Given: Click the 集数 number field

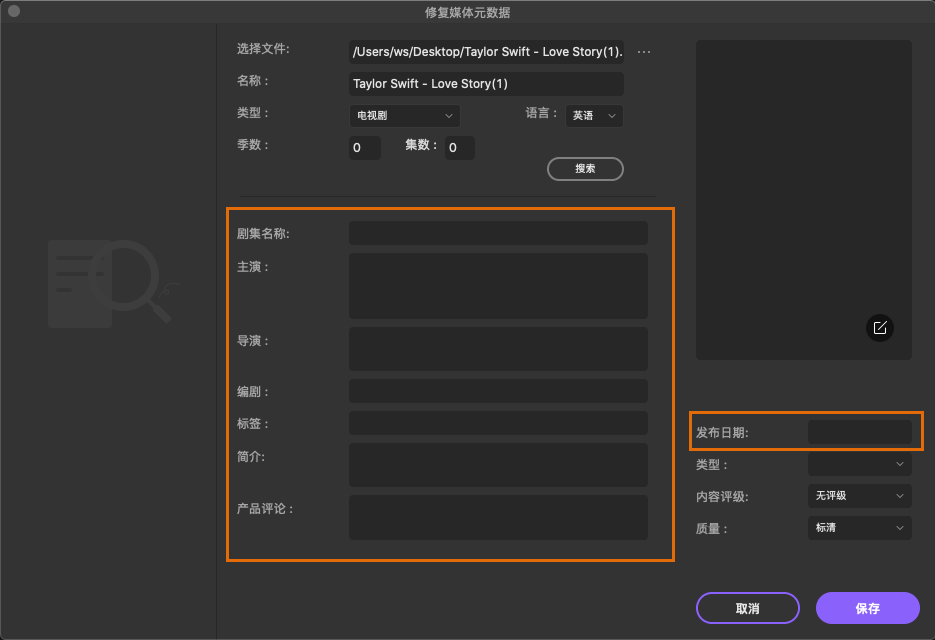Looking at the screenshot, I should pos(459,147).
